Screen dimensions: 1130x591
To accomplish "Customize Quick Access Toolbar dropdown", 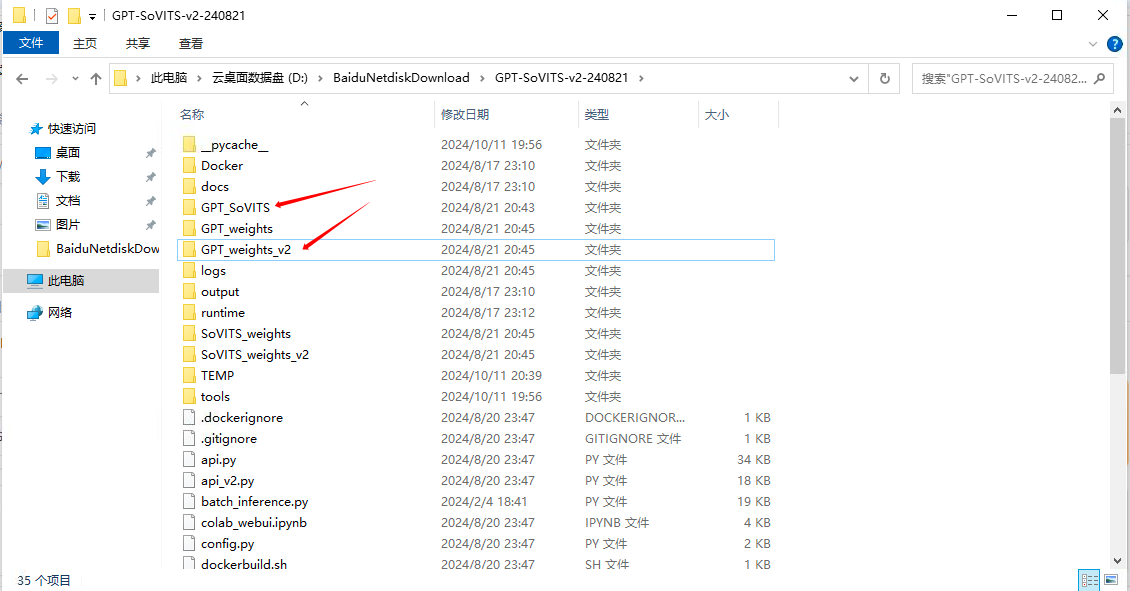I will [x=93, y=16].
